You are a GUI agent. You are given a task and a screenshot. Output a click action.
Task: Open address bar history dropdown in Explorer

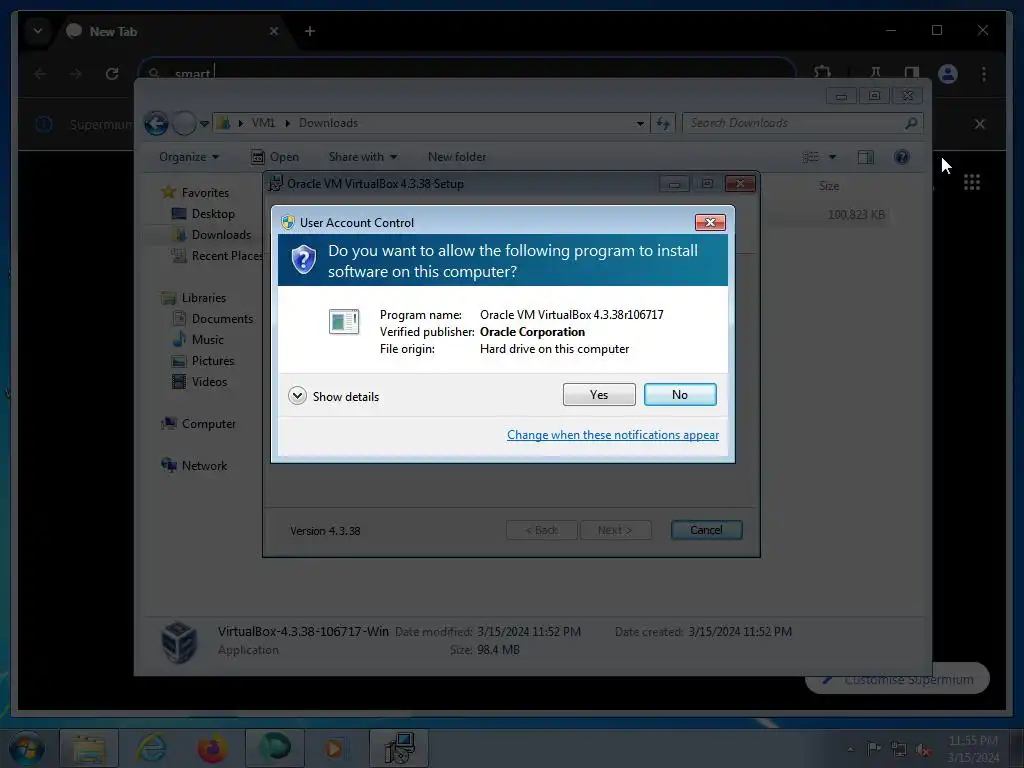pos(640,123)
